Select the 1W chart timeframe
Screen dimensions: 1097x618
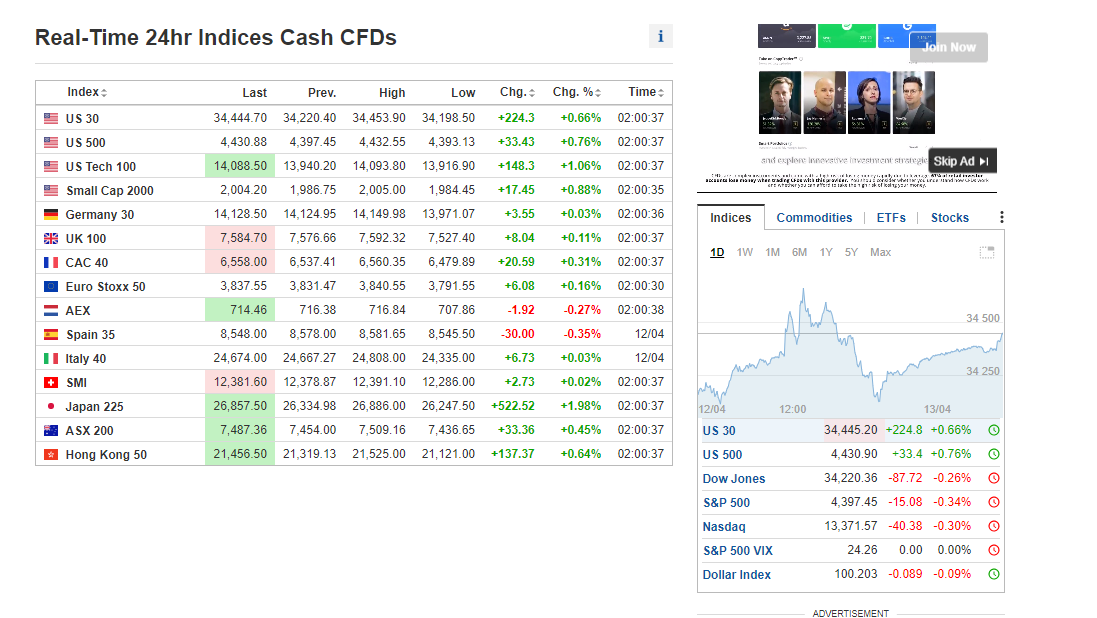pyautogui.click(x=745, y=252)
